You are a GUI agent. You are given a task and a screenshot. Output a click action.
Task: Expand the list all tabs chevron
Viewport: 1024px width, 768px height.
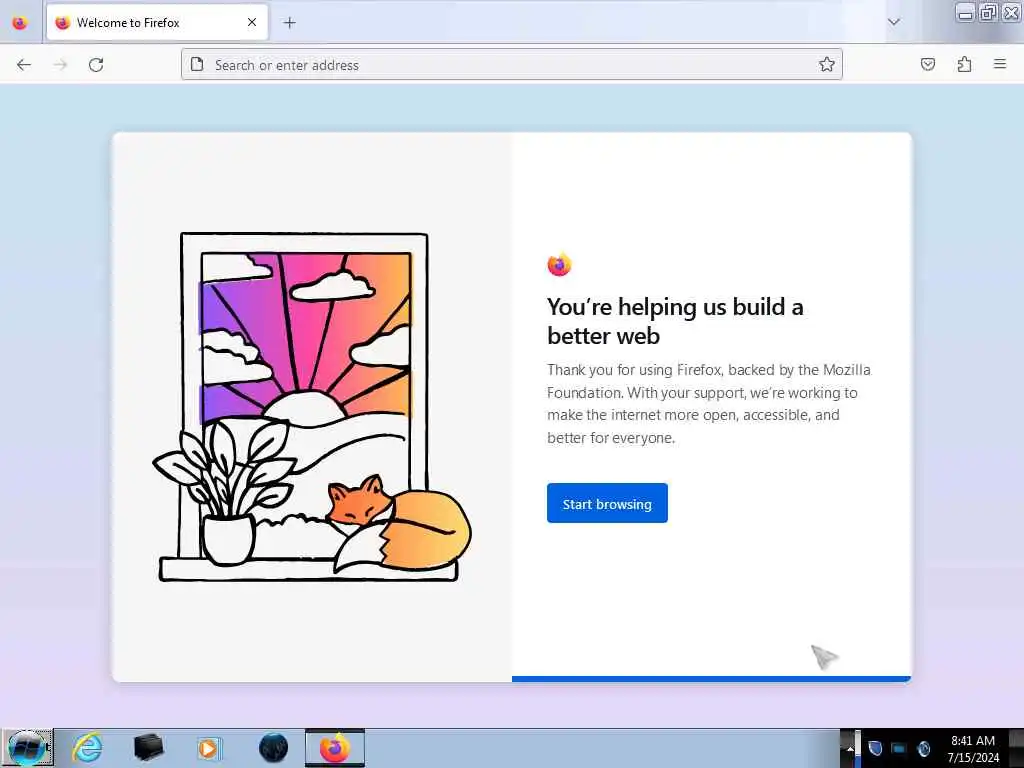(x=893, y=22)
